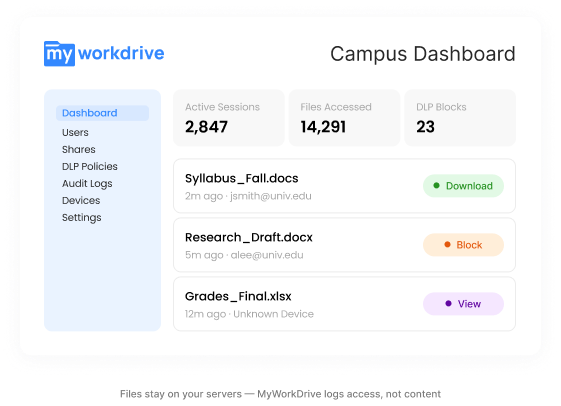
Task: Open Settings from the sidebar
Action: 82,217
